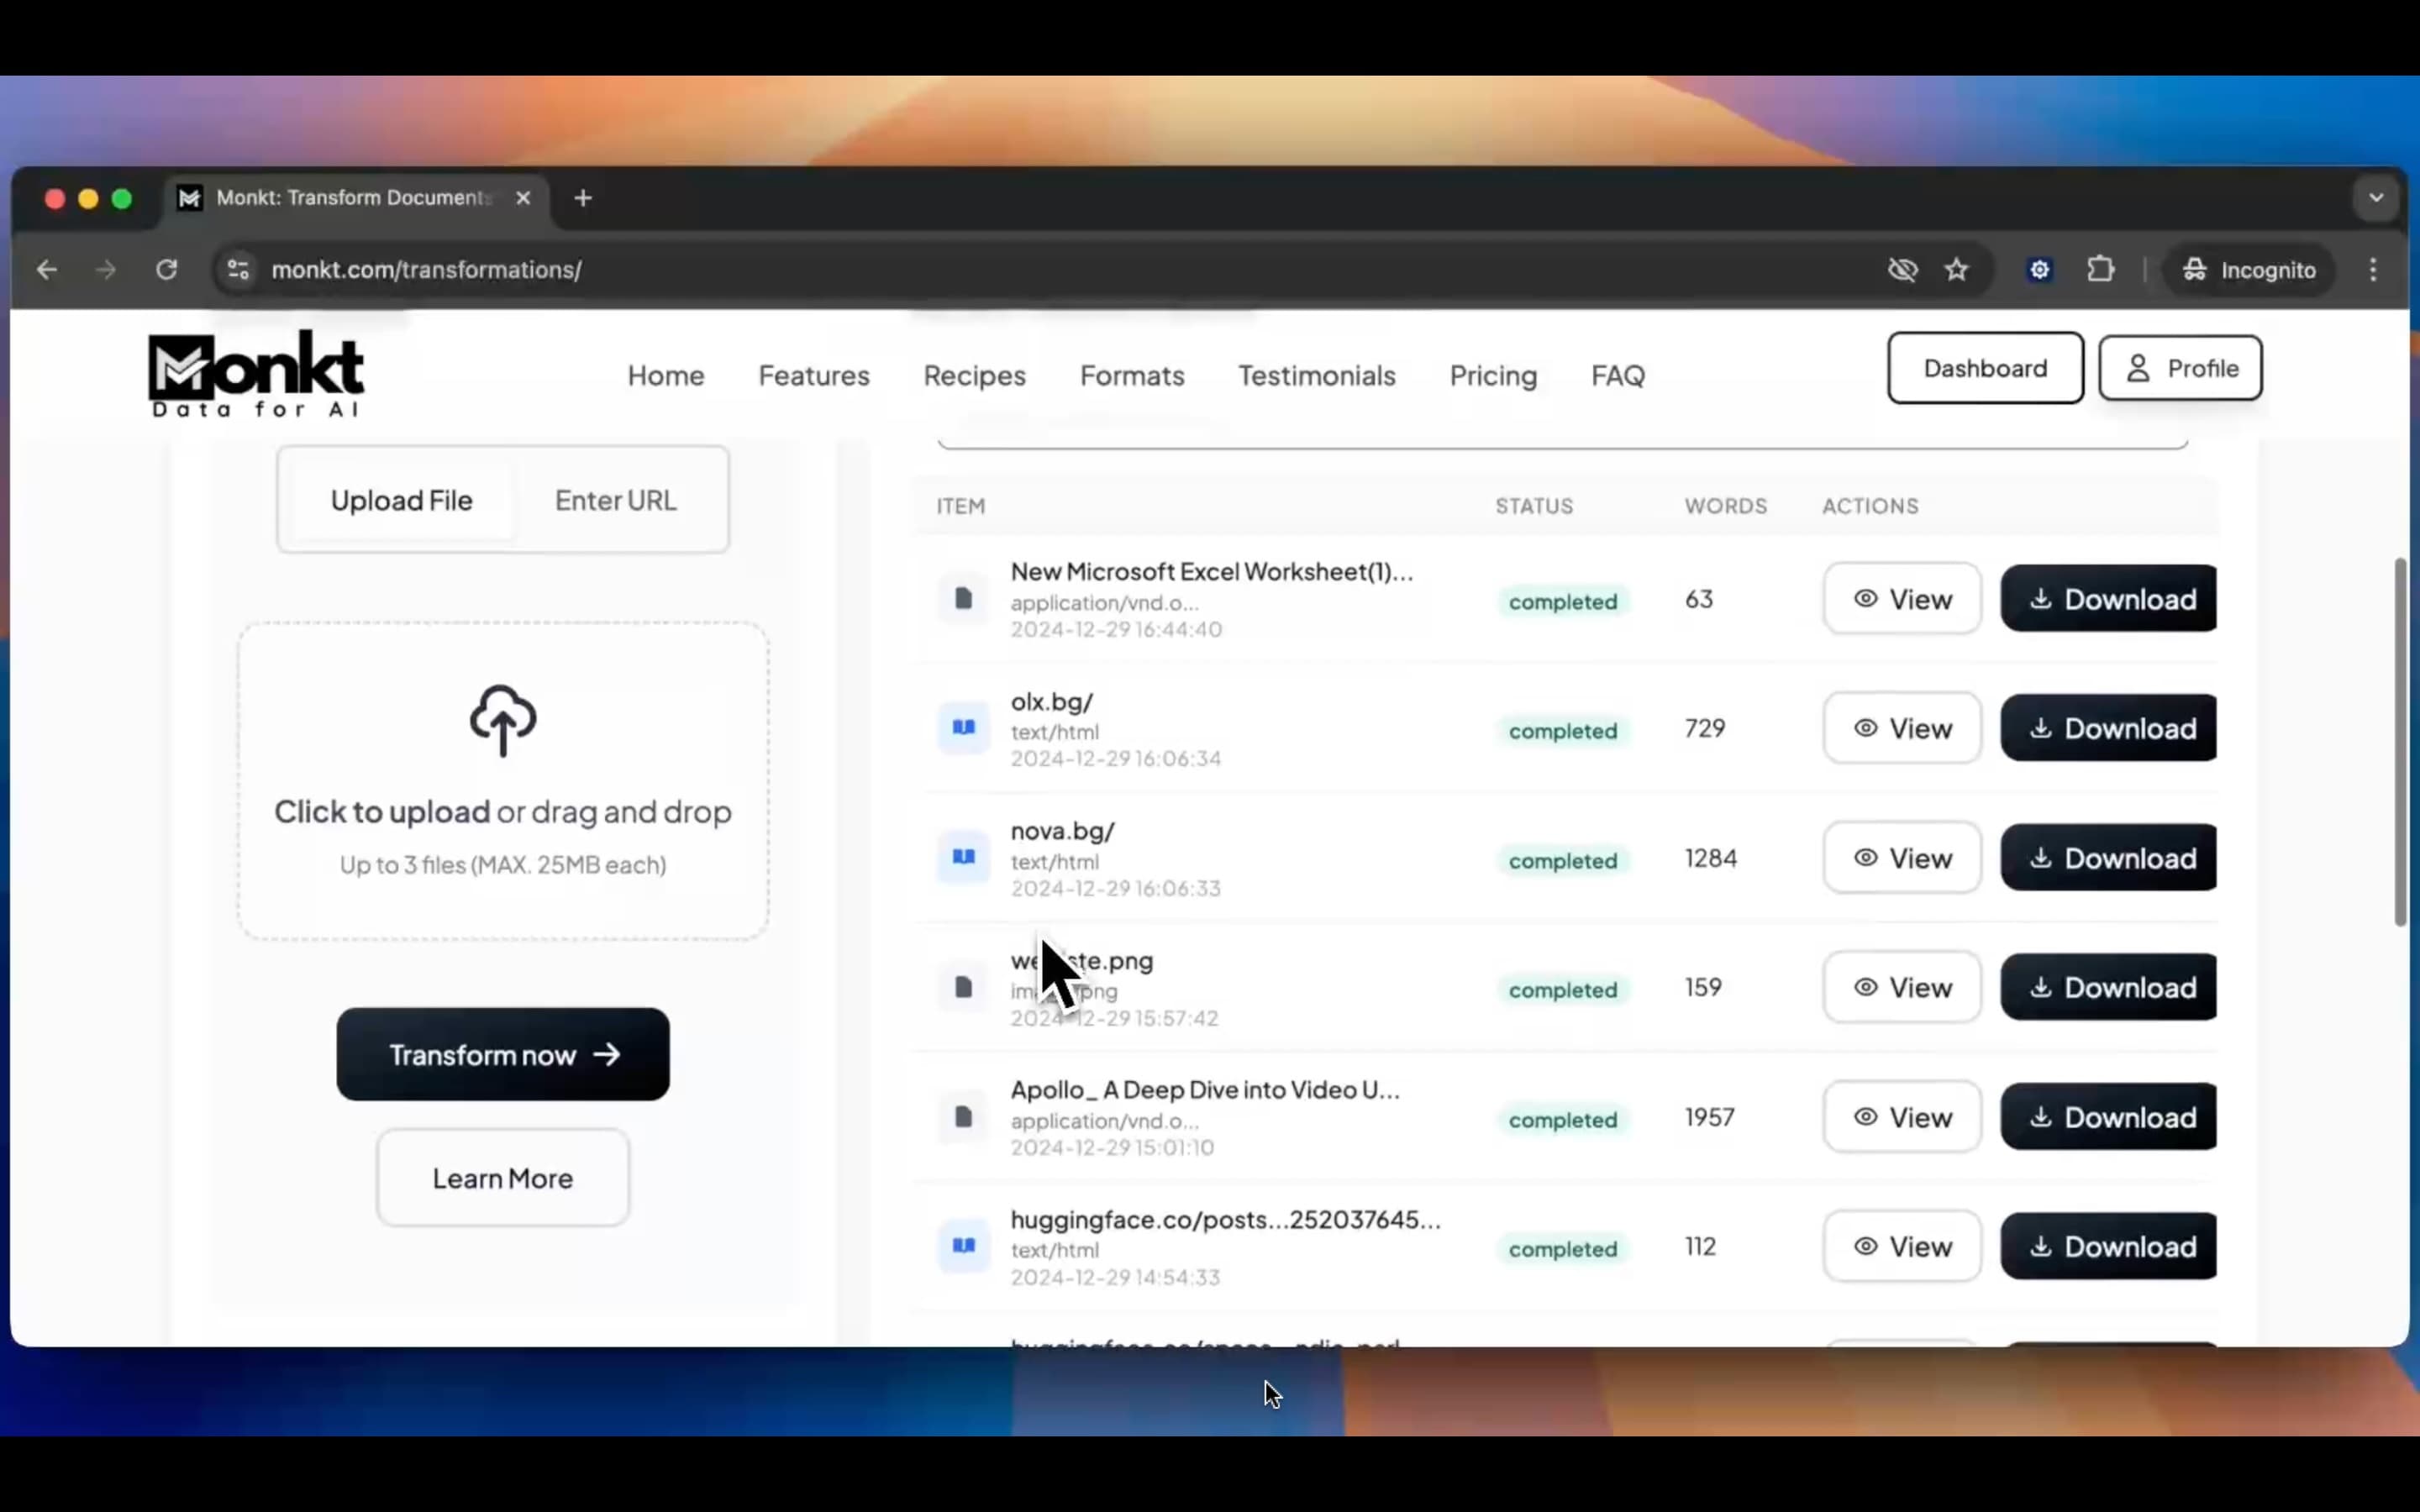Image resolution: width=2420 pixels, height=1512 pixels.
Task: Click the ITEM column header
Action: click(x=961, y=506)
